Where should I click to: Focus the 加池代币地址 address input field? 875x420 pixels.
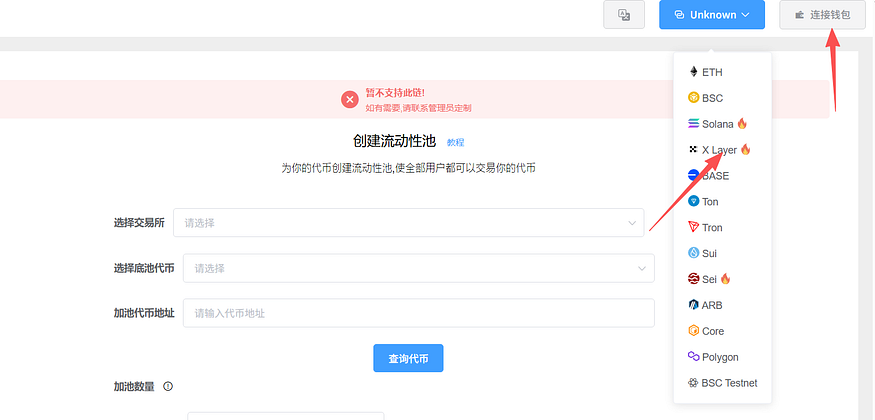(419, 313)
